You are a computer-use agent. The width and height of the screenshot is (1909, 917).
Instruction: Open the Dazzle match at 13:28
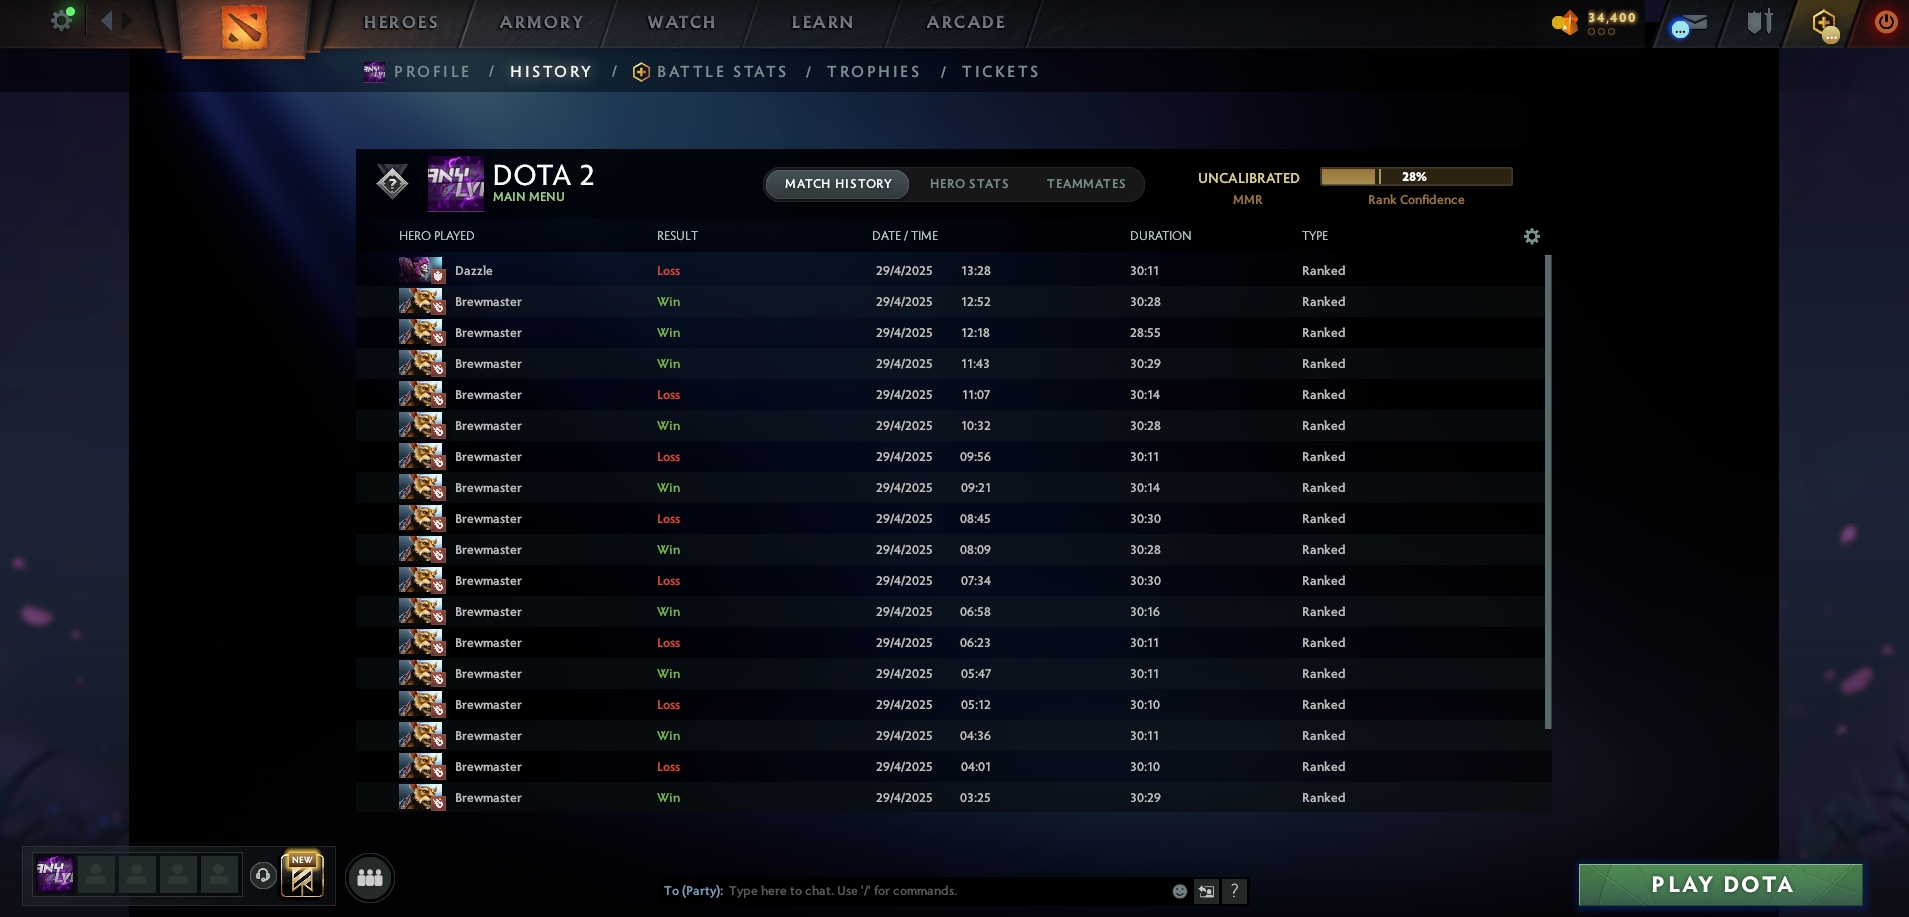pyautogui.click(x=950, y=271)
